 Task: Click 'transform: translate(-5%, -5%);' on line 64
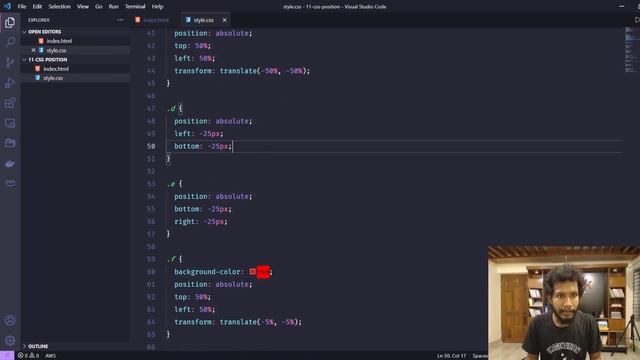238,322
